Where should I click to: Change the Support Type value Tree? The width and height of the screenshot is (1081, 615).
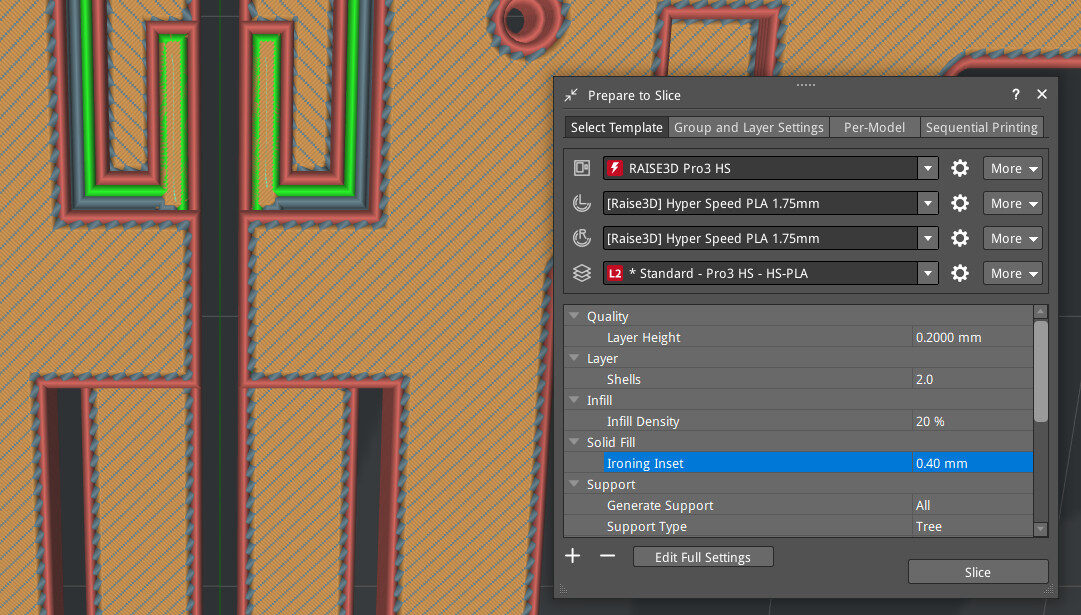click(972, 527)
